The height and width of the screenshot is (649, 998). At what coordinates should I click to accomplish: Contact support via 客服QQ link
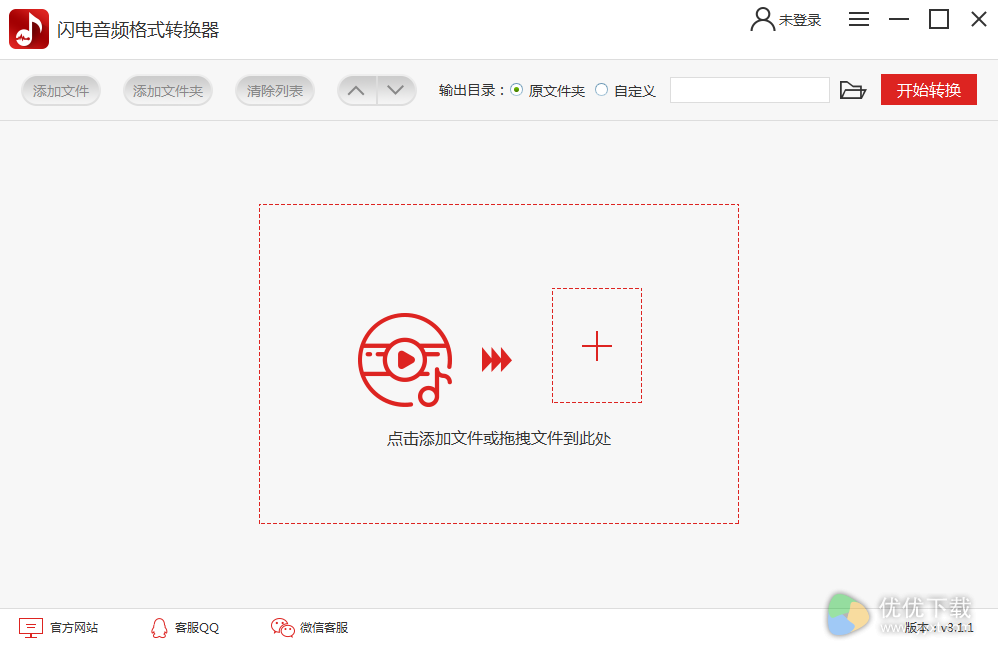pyautogui.click(x=197, y=627)
